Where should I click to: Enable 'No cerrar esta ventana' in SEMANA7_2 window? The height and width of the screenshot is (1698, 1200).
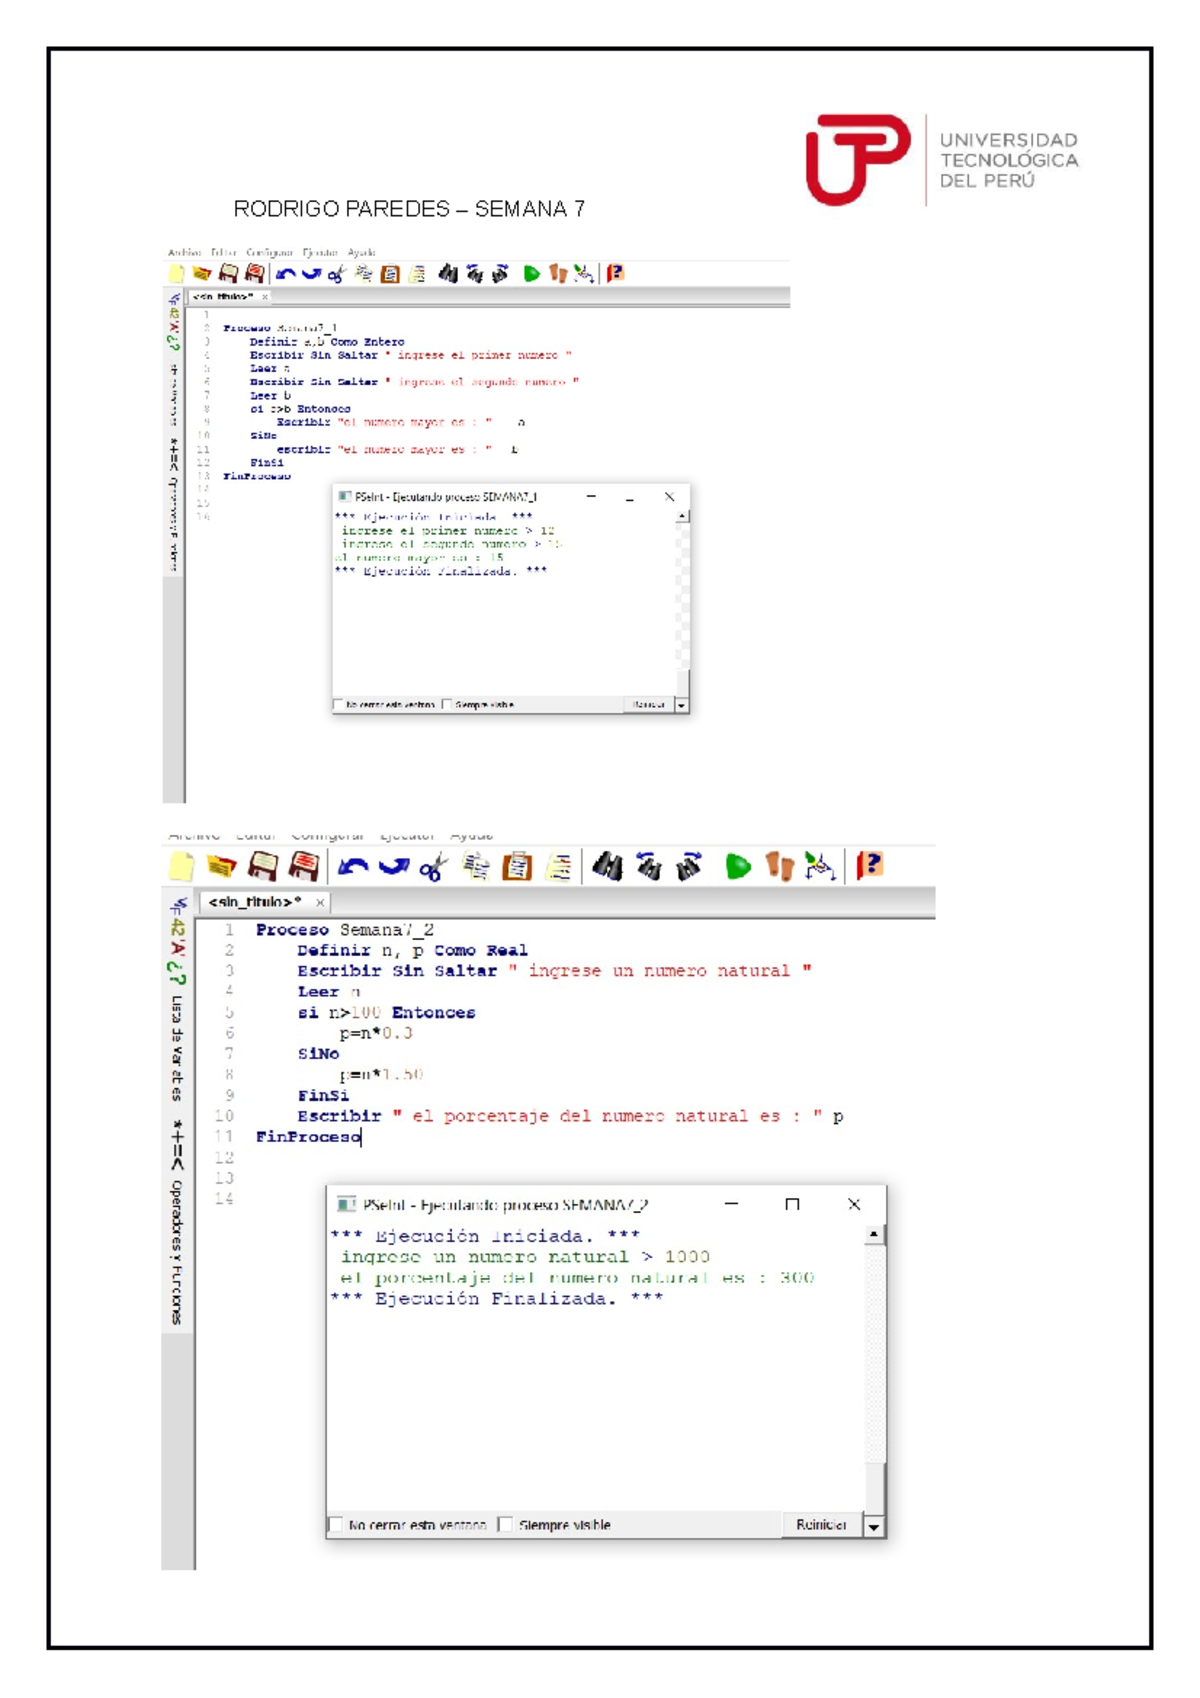[336, 1525]
